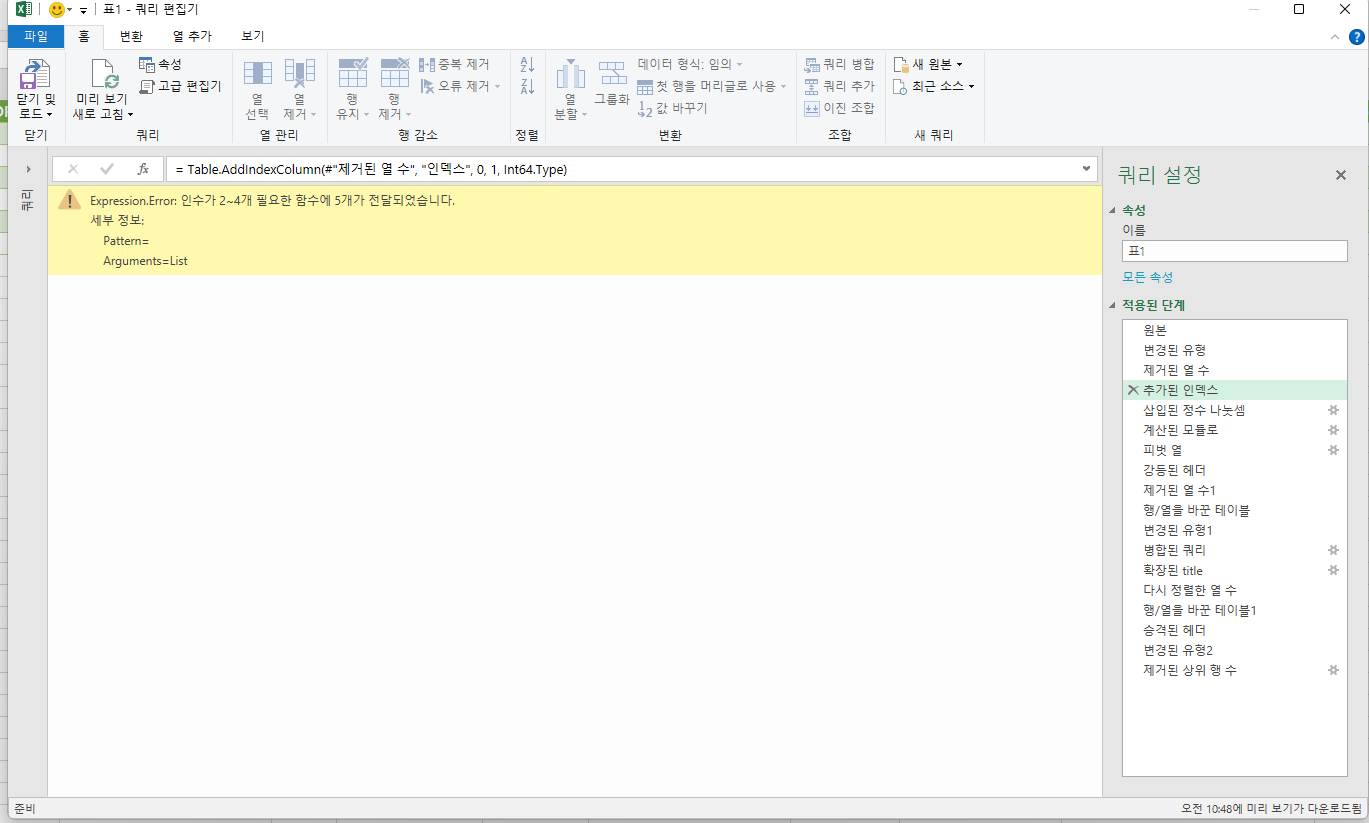Select the 승격된 헤더 step

[x=1235, y=630]
